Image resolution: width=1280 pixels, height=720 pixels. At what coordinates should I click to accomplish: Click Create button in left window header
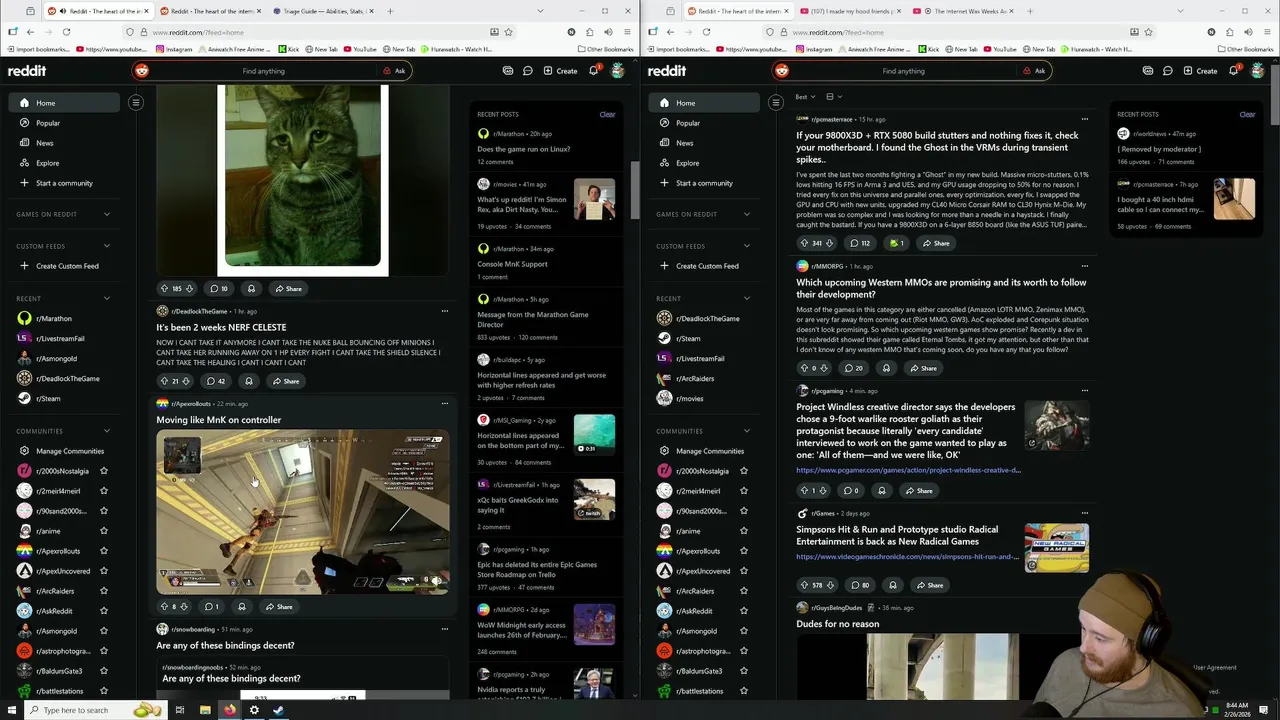[560, 71]
